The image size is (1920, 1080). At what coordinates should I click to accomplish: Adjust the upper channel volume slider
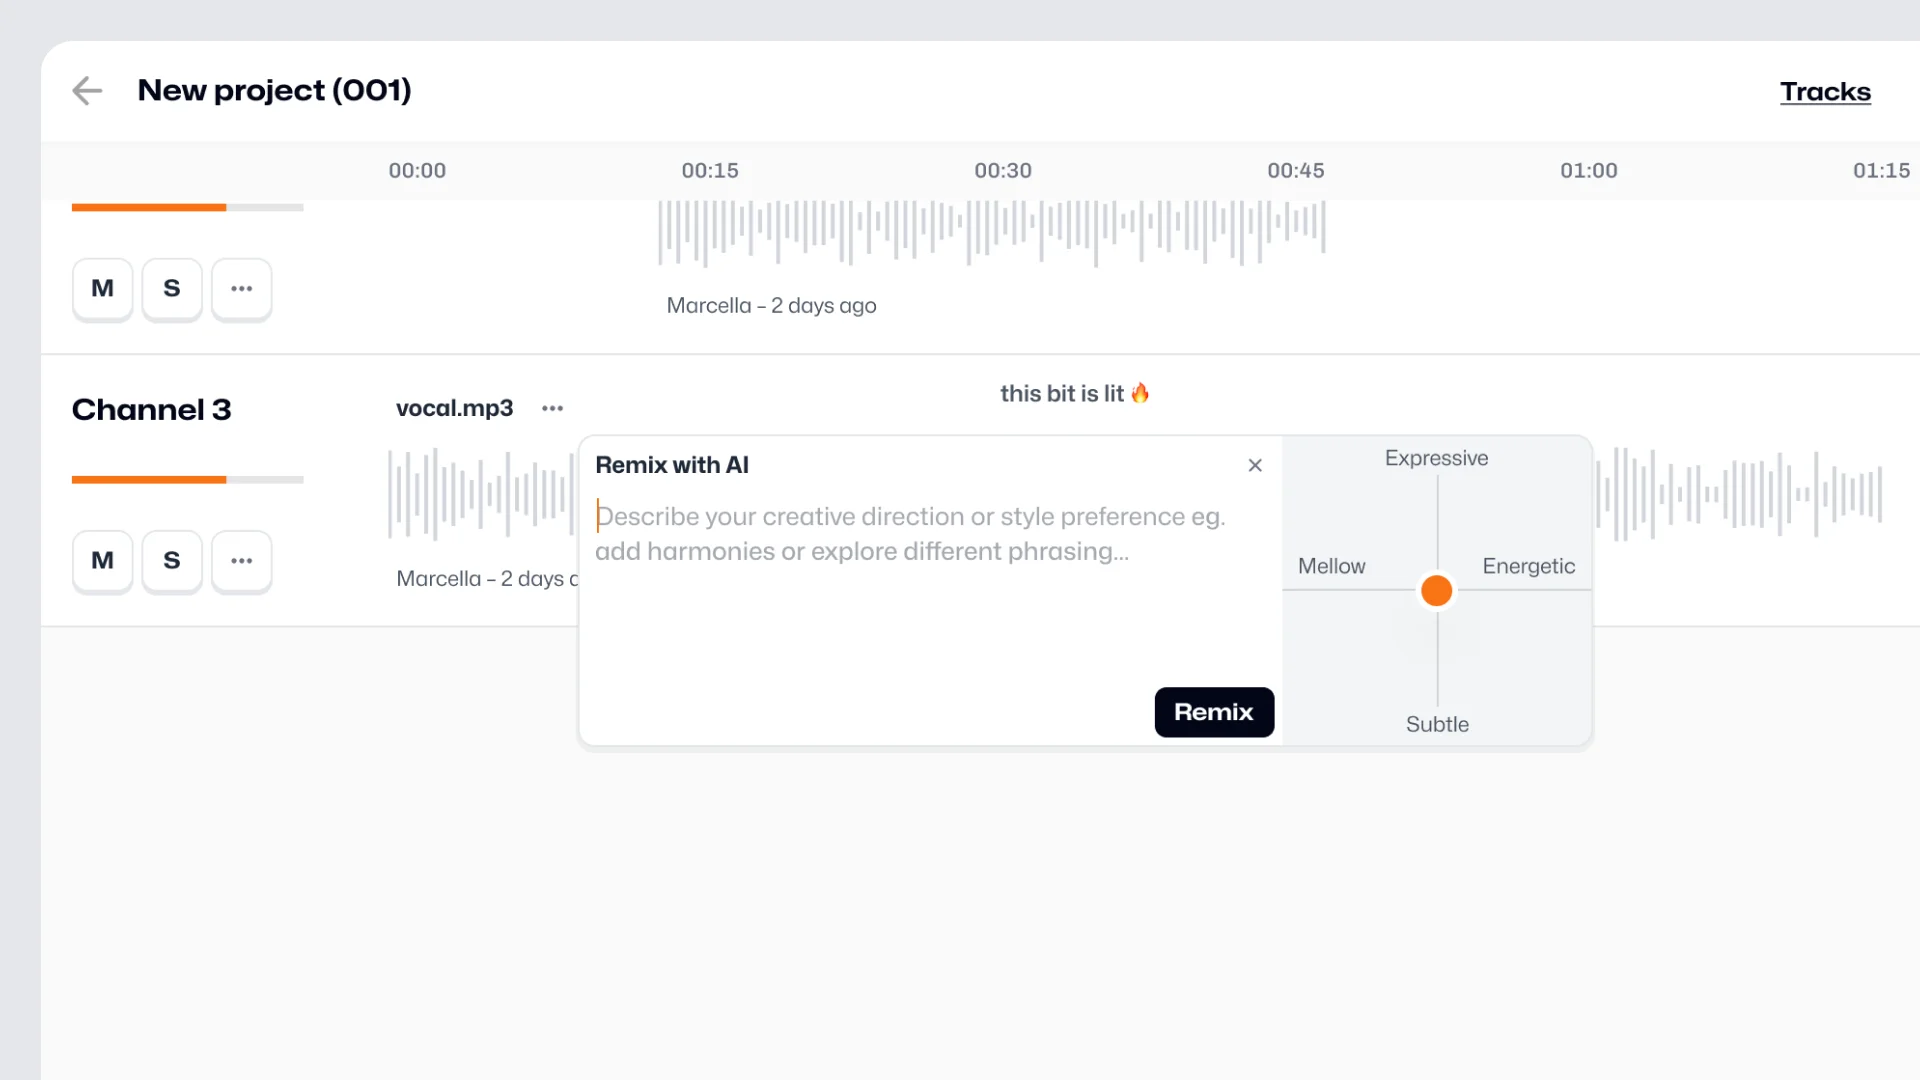pos(226,208)
